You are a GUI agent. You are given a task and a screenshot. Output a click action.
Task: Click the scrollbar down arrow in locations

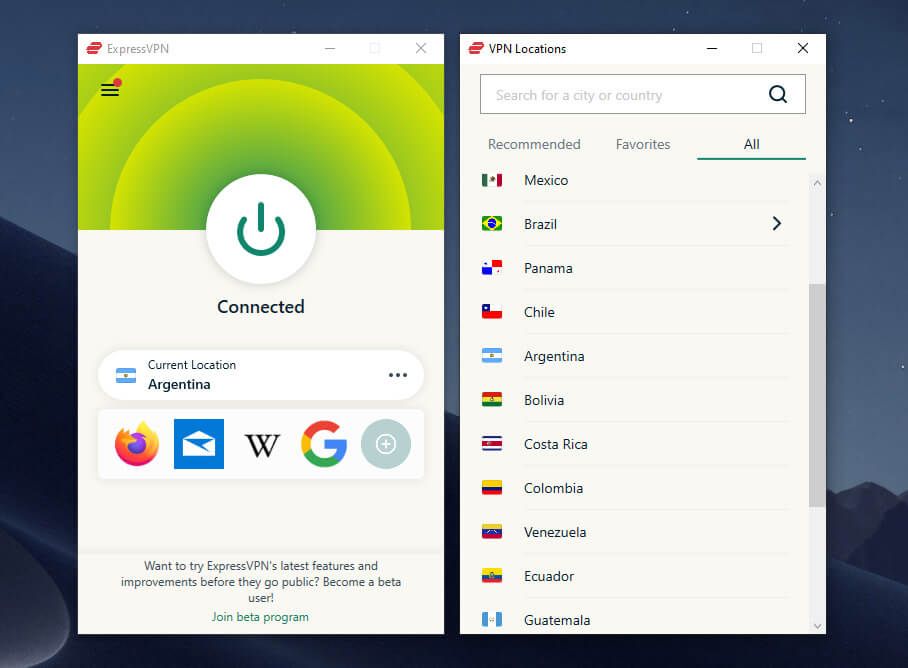pos(817,626)
